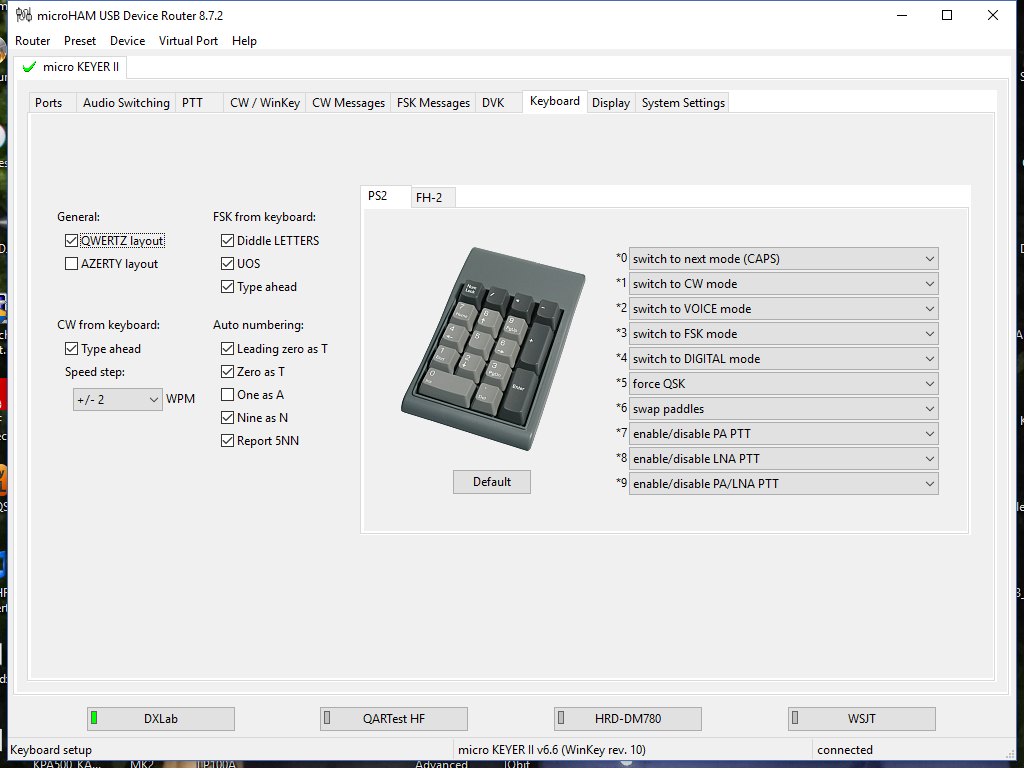Screen dimensions: 1024x768
Task: Click the green check icon on micro KEYER II
Action: [x=29, y=67]
